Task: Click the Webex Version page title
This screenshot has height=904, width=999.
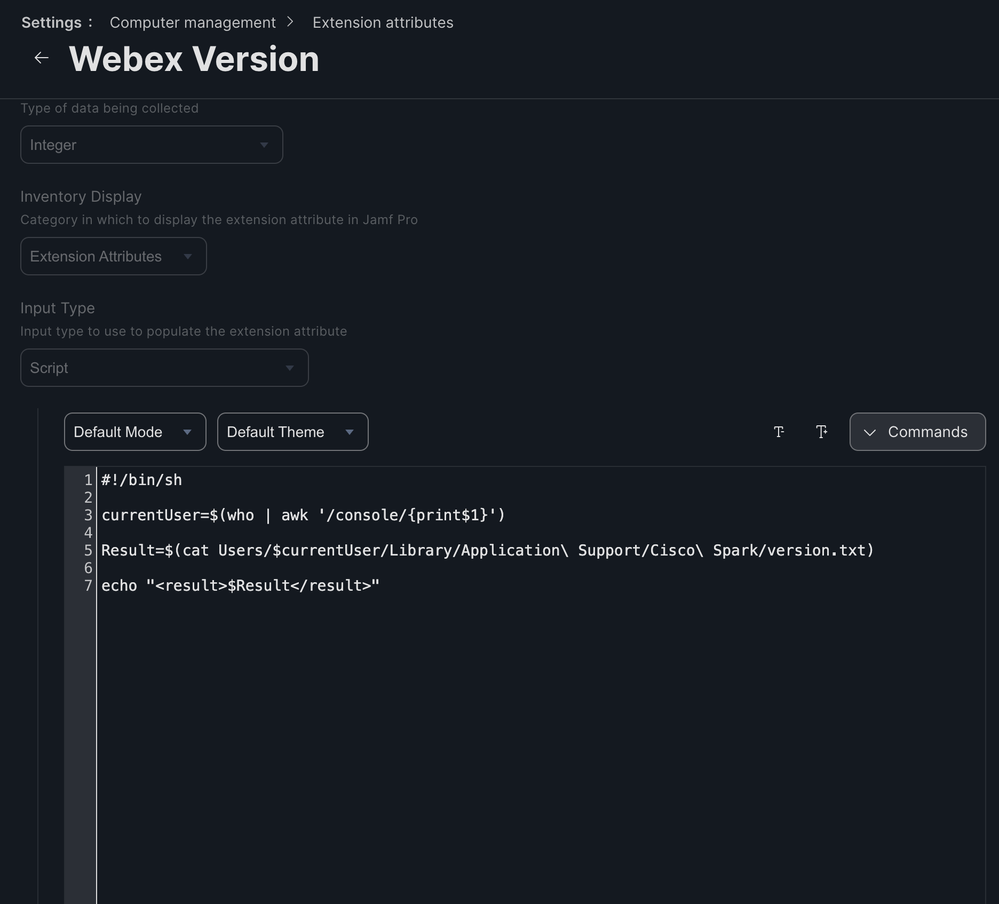Action: [194, 59]
